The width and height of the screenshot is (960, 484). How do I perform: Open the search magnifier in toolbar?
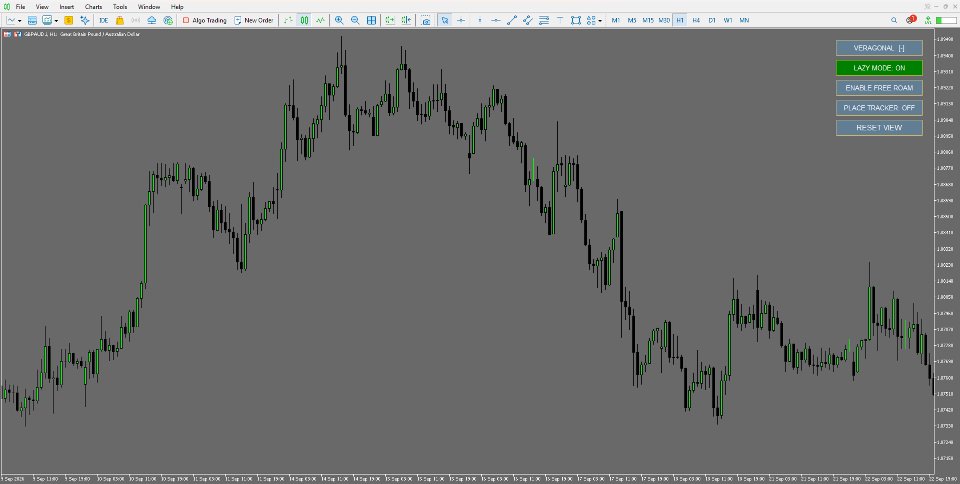click(x=894, y=20)
